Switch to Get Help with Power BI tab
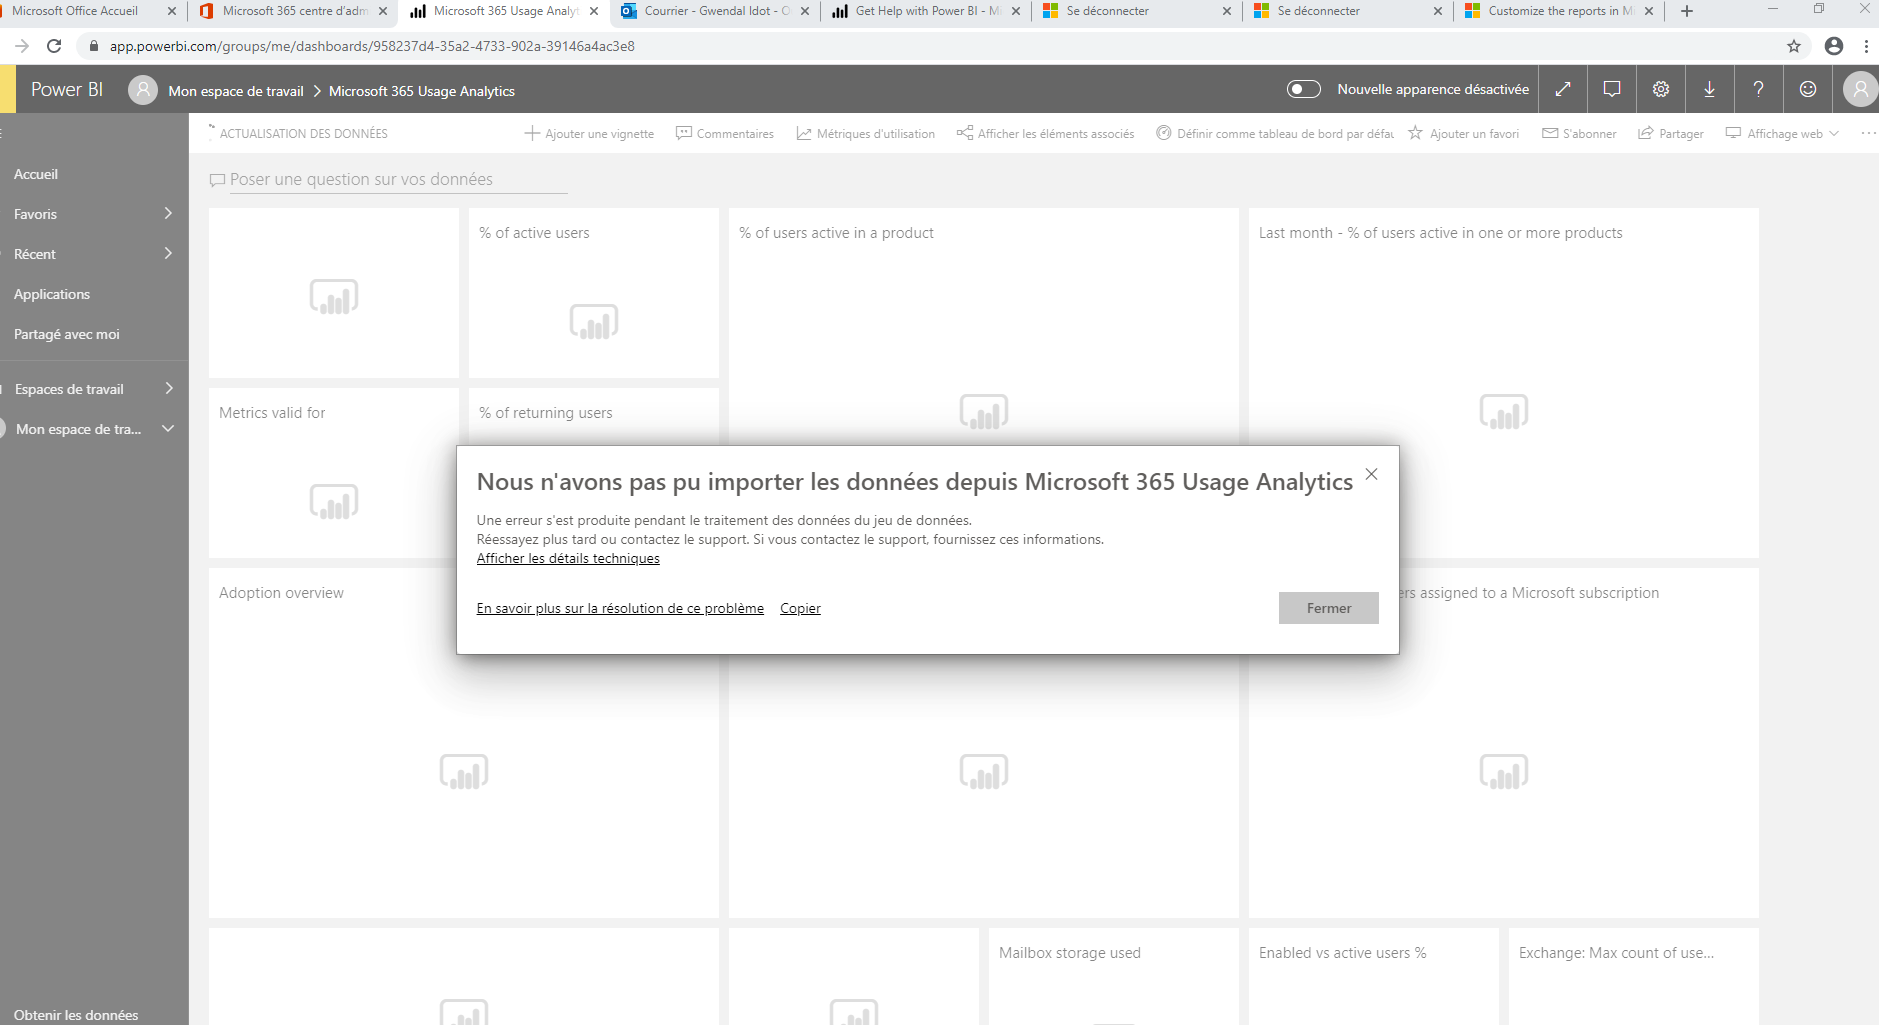The width and height of the screenshot is (1879, 1025). pos(925,11)
